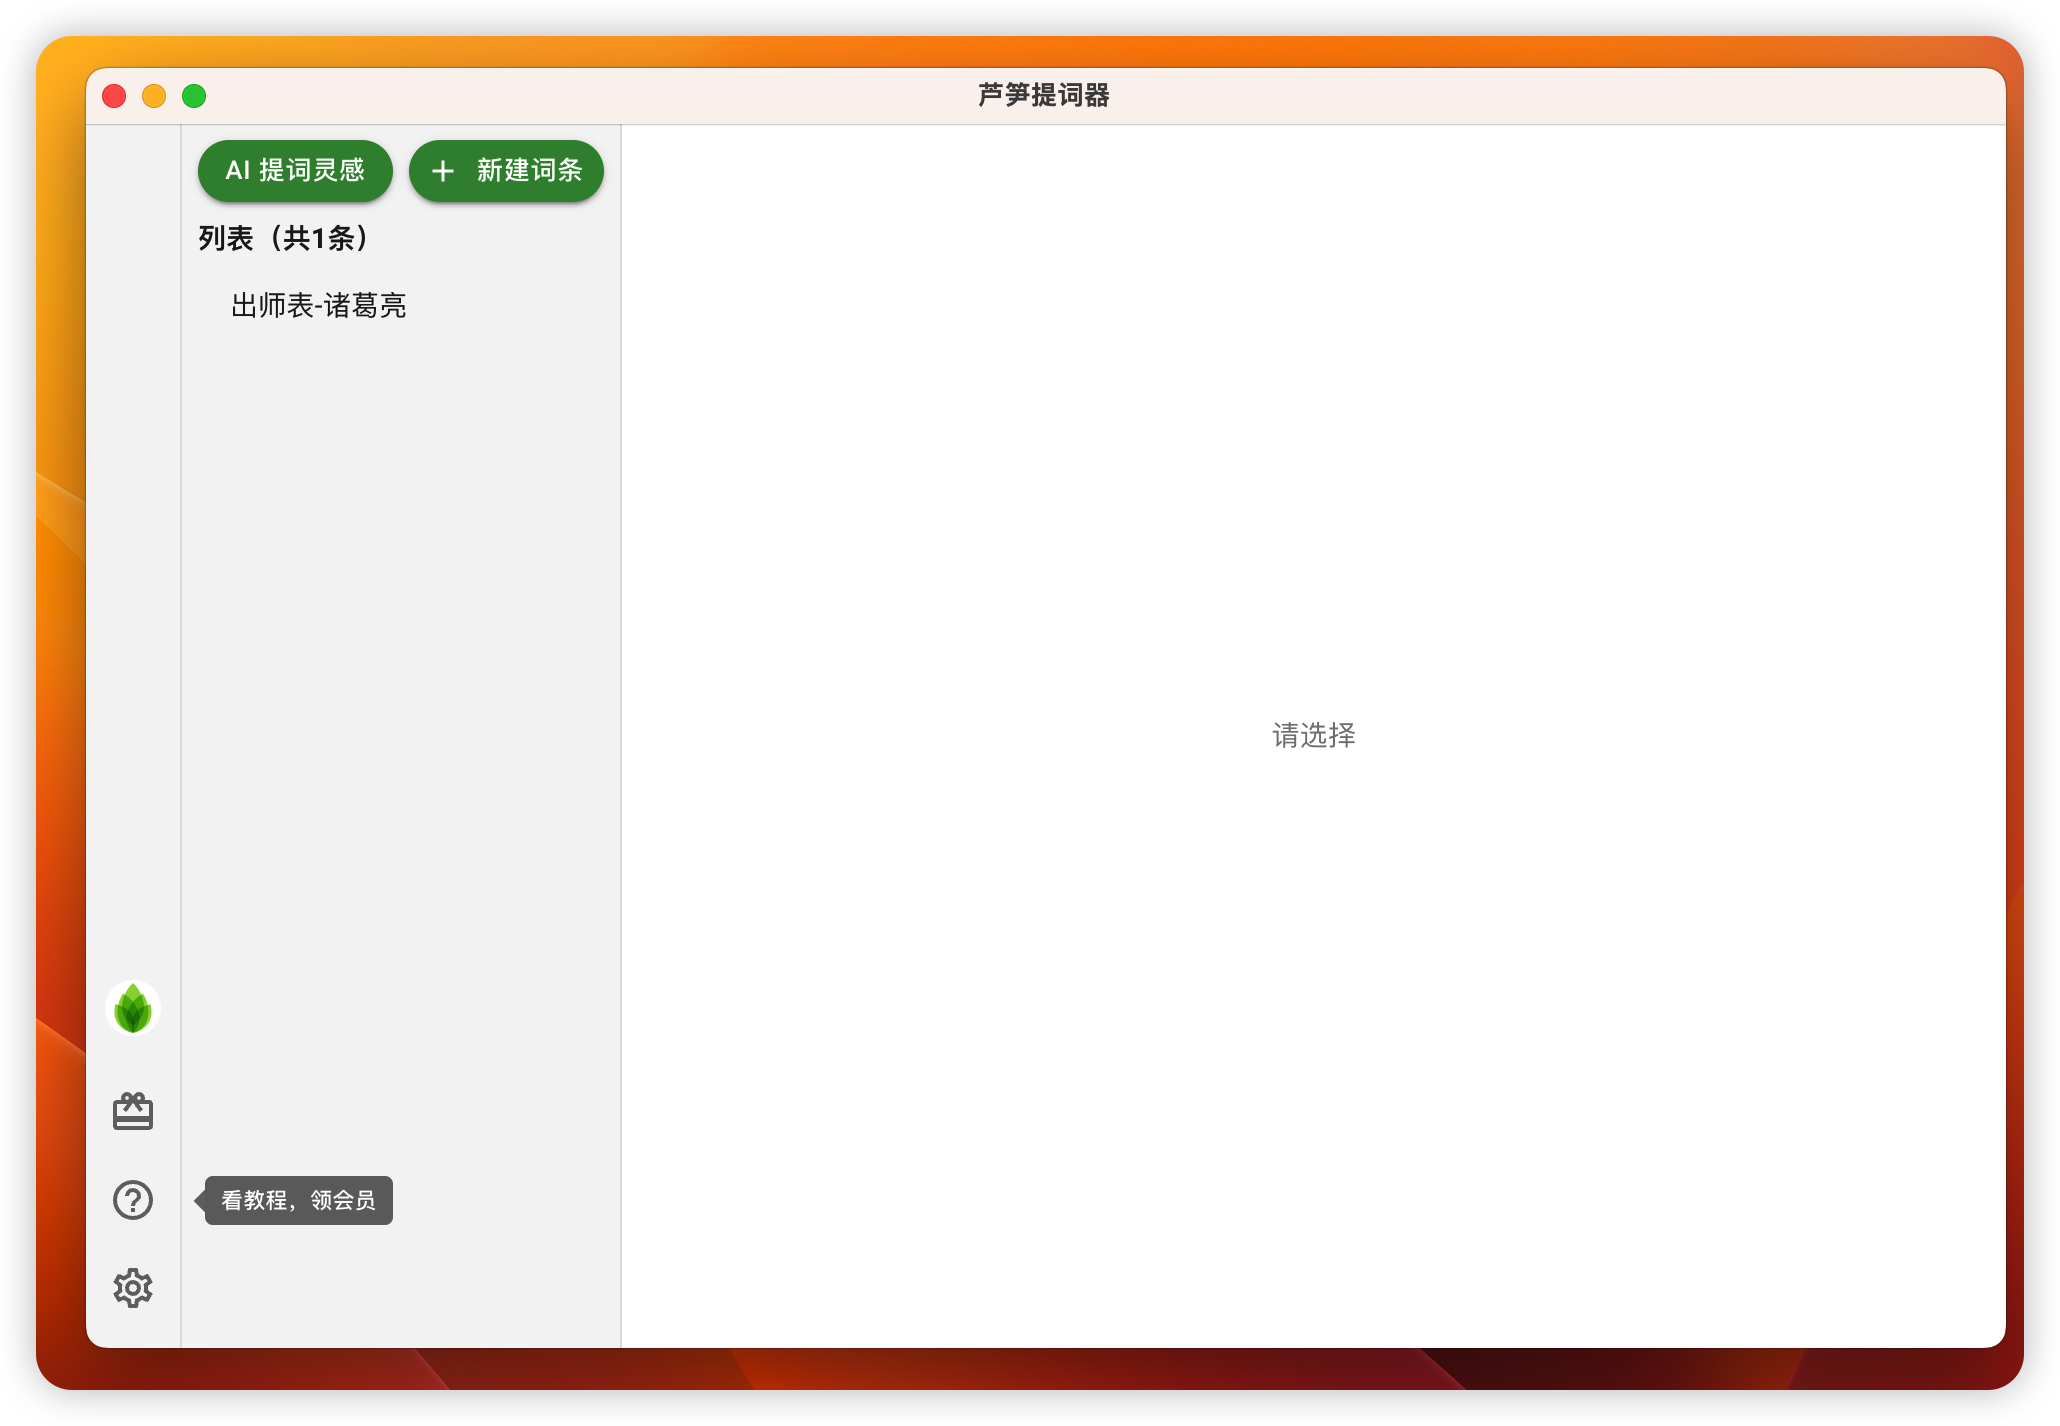Maximize the window with the green button

coord(194,96)
